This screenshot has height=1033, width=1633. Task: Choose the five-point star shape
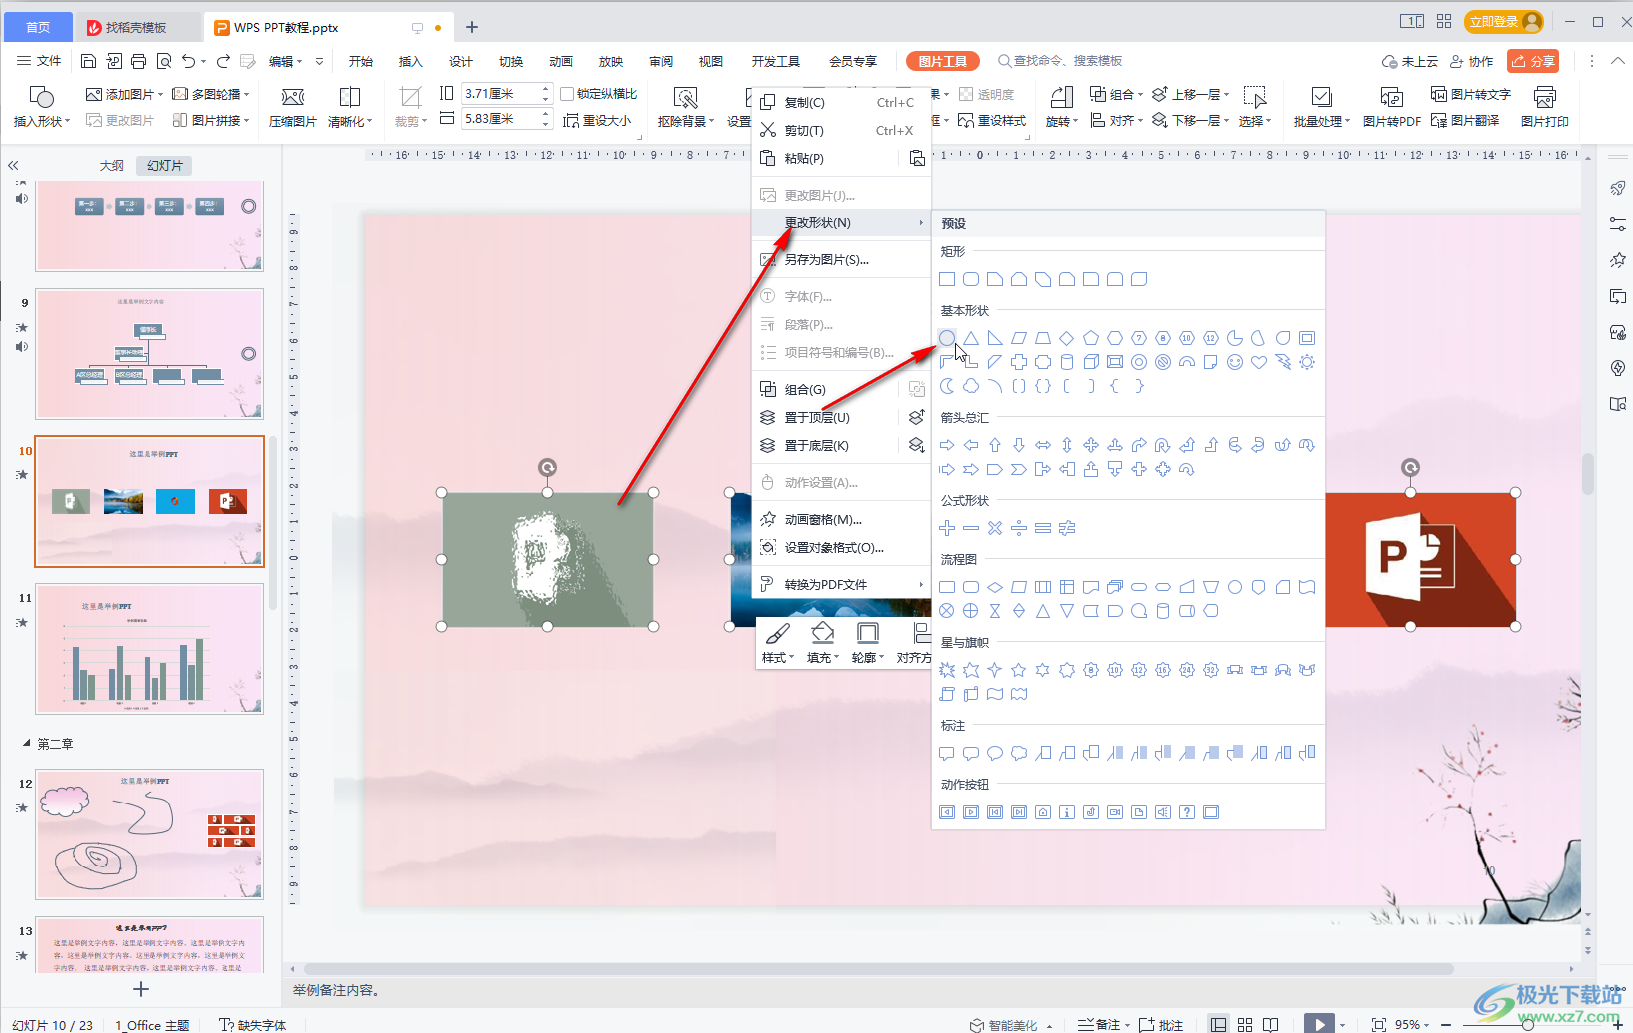tap(1019, 670)
